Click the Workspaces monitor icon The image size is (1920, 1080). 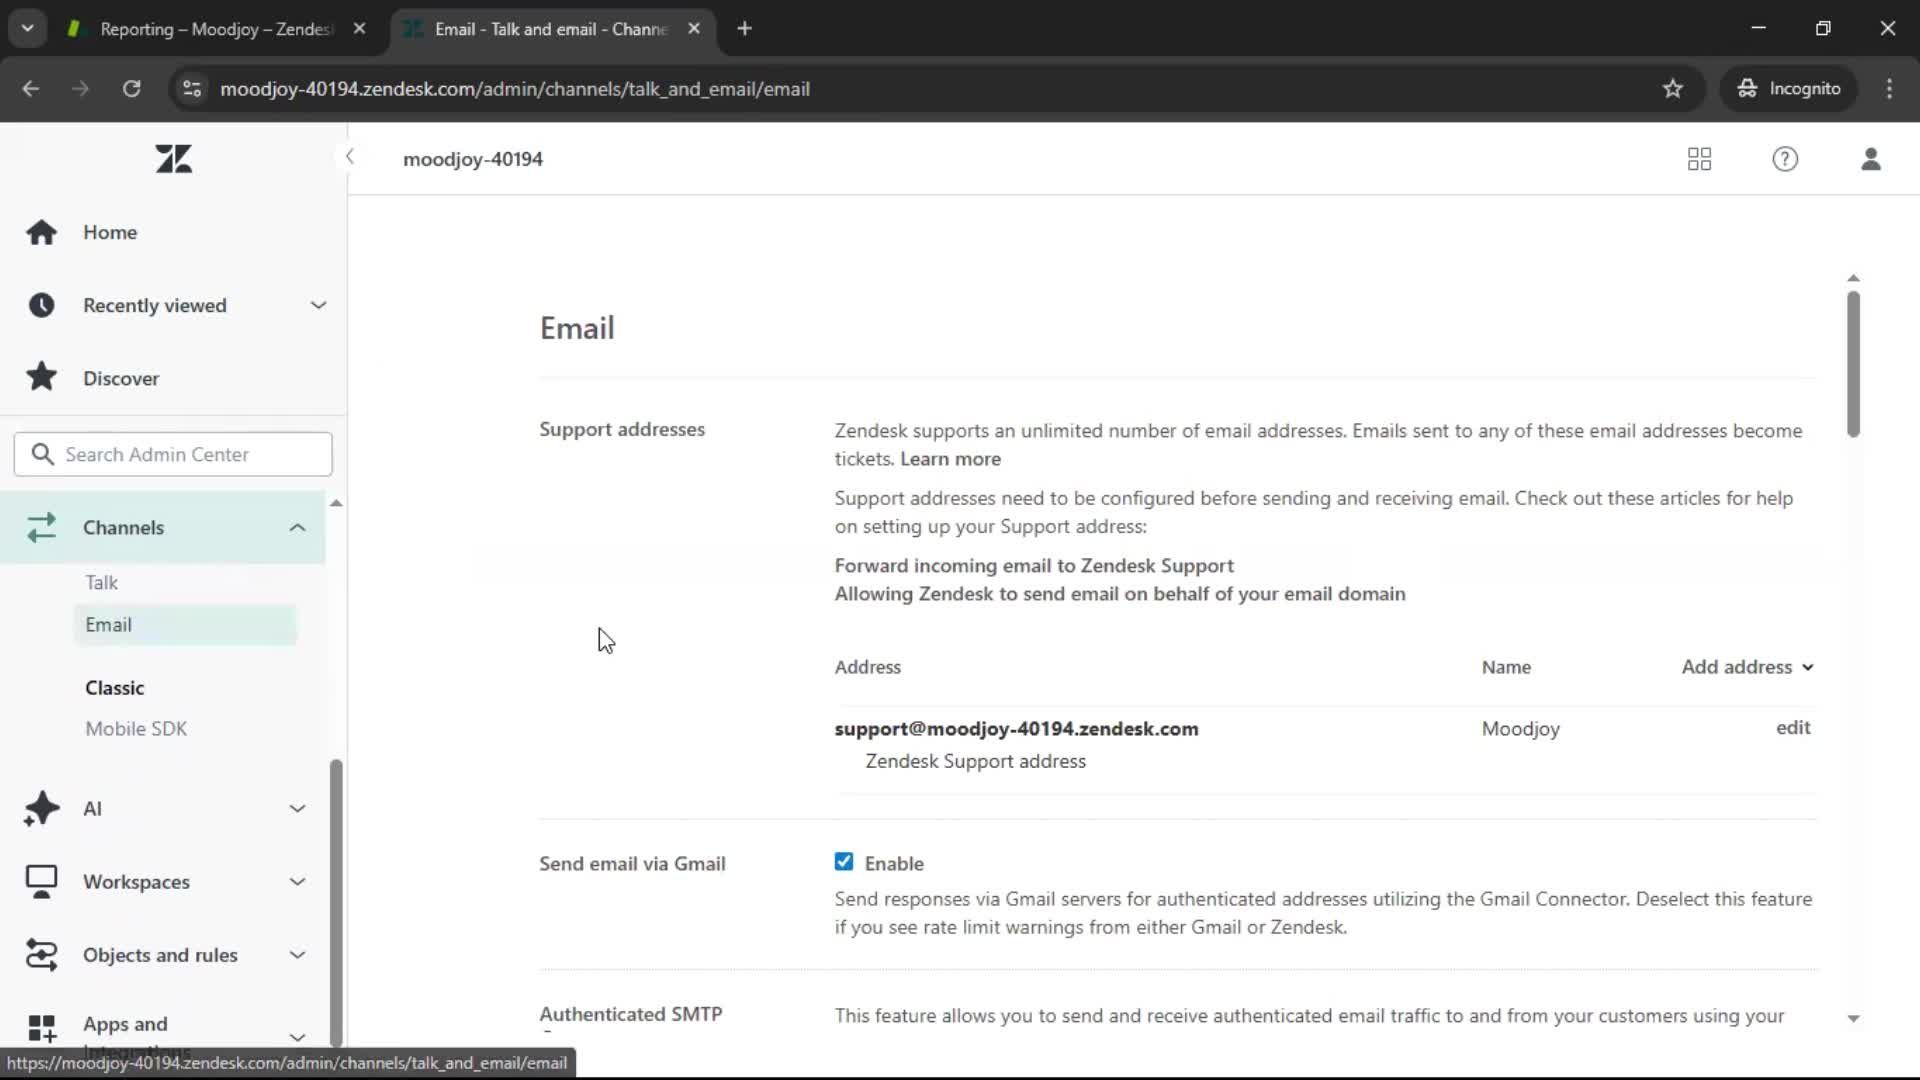click(41, 881)
